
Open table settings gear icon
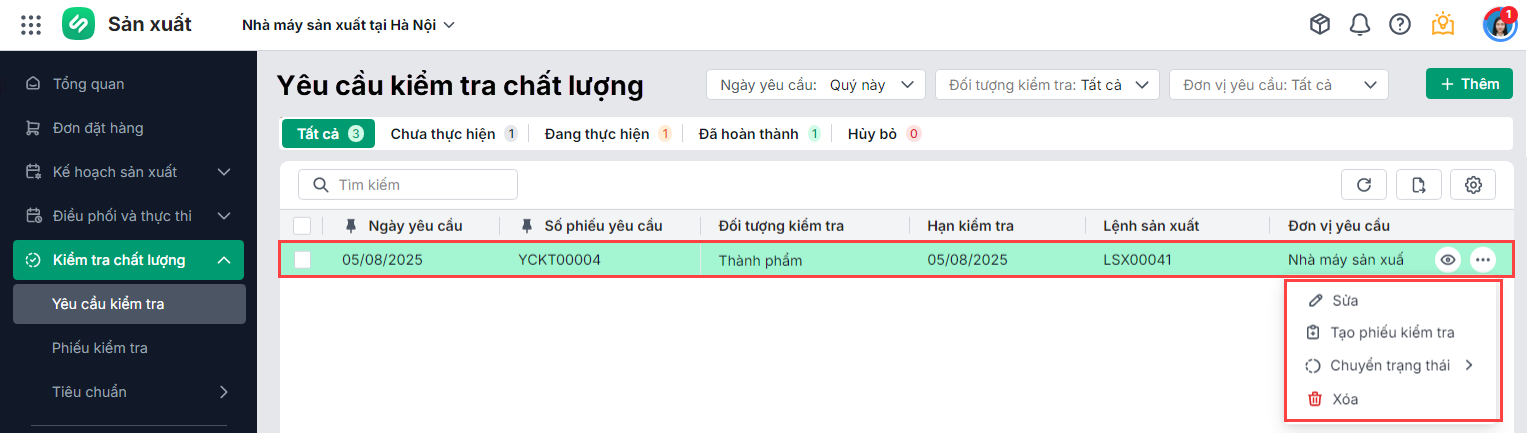click(1472, 185)
